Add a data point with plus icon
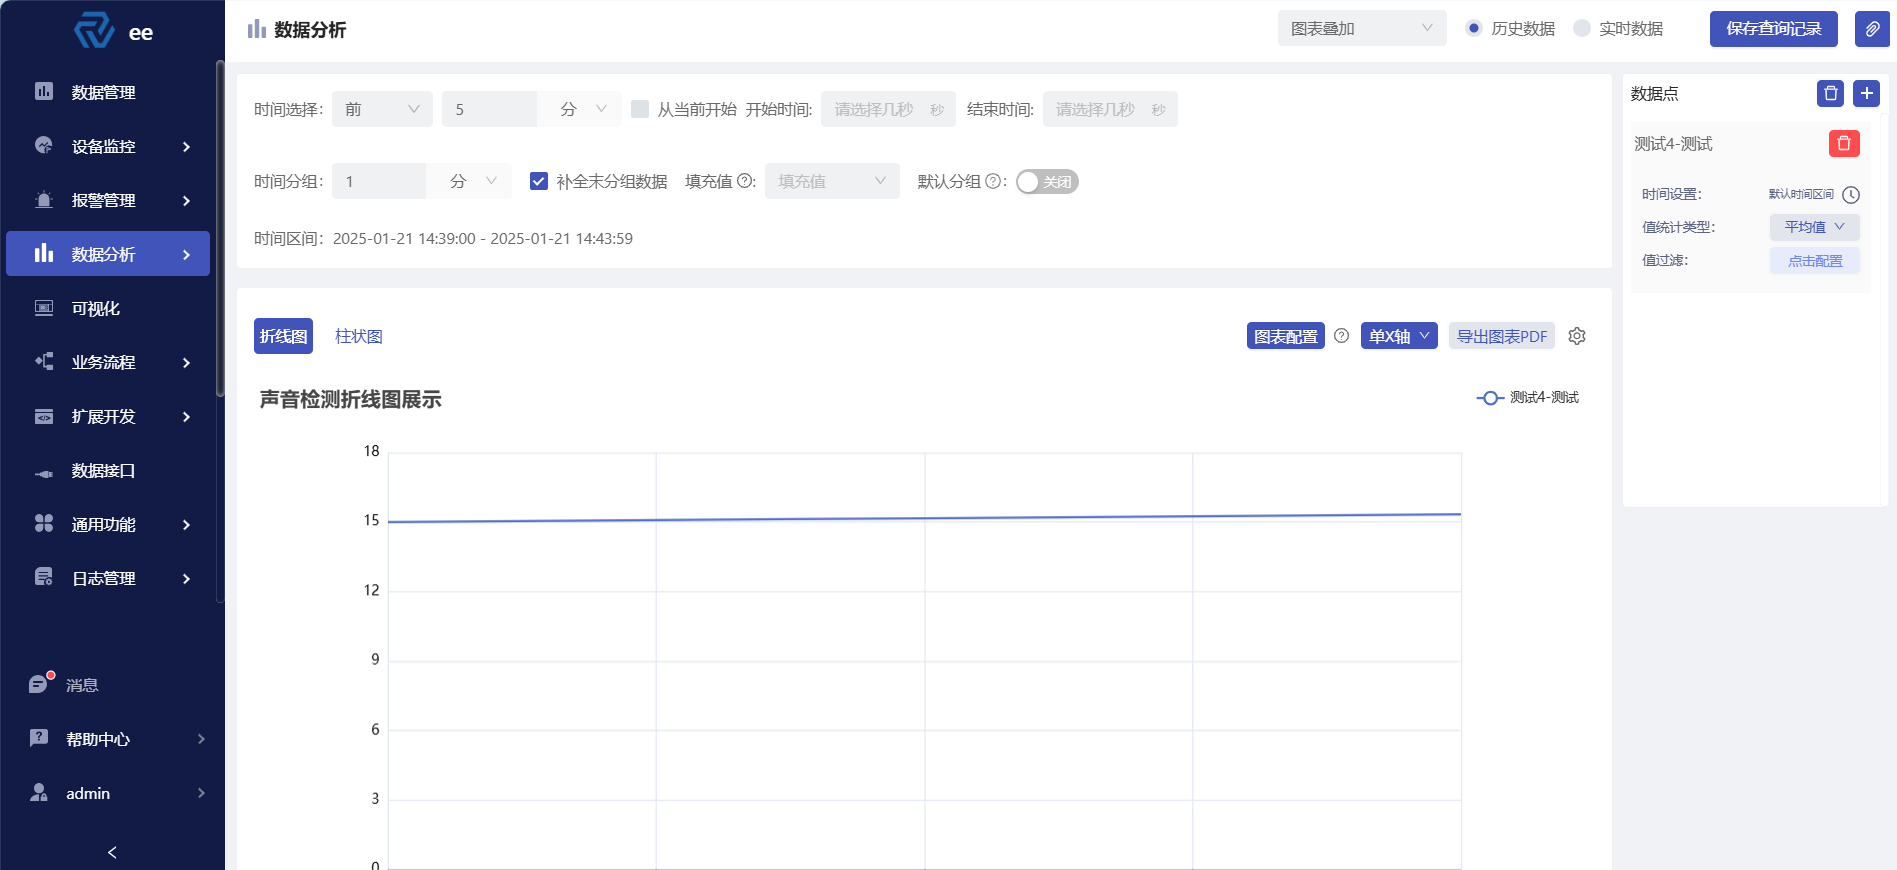The height and width of the screenshot is (870, 1897). (x=1866, y=93)
